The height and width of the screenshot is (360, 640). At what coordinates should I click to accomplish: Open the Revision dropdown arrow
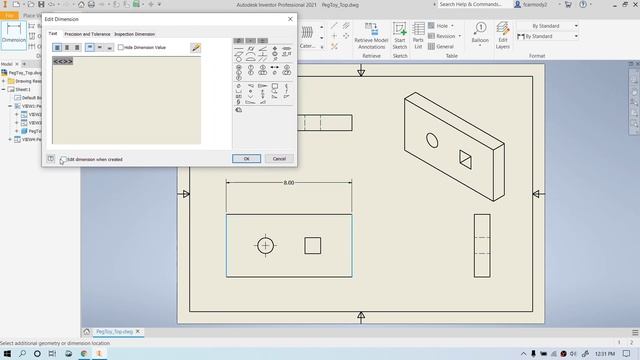[460, 36]
